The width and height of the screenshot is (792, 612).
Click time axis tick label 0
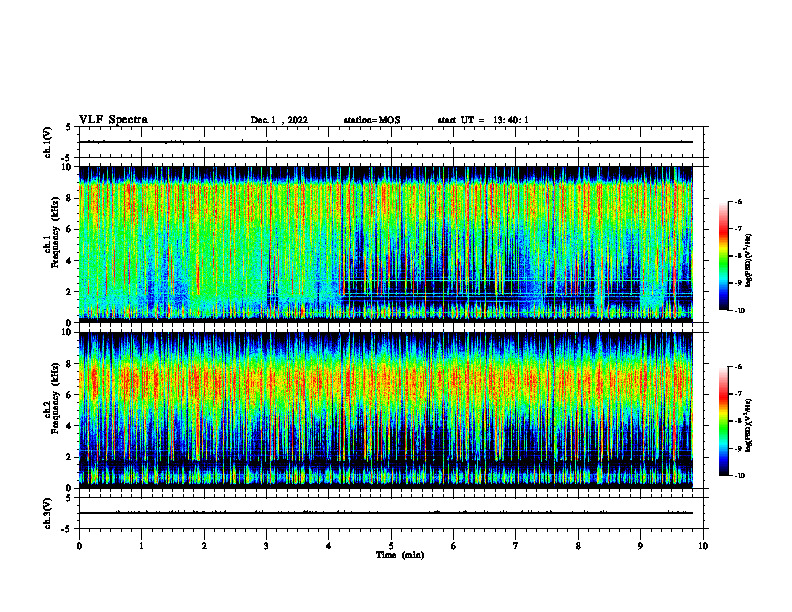coord(79,546)
